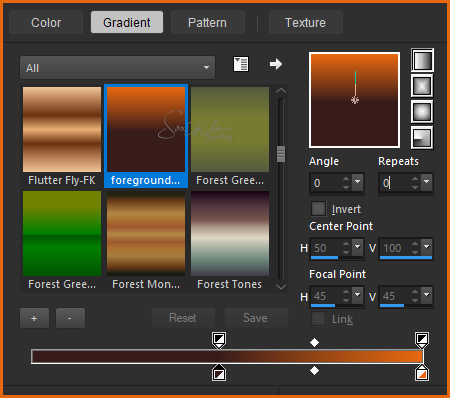Toggle the Invert checkbox
450x398 pixels.
pyautogui.click(x=318, y=209)
